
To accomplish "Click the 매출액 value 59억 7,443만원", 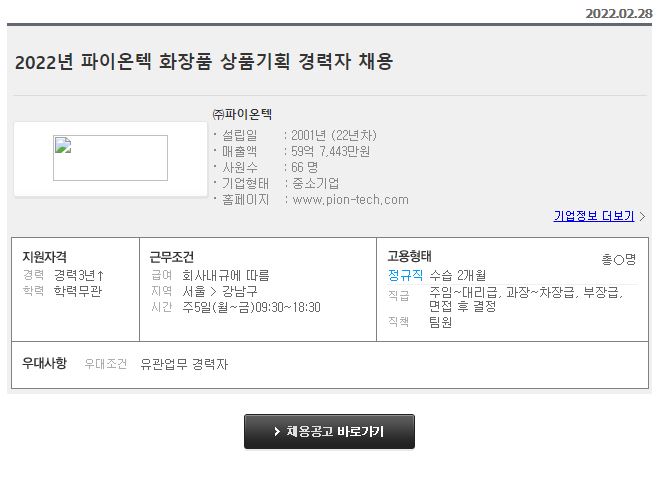I will (x=330, y=151).
